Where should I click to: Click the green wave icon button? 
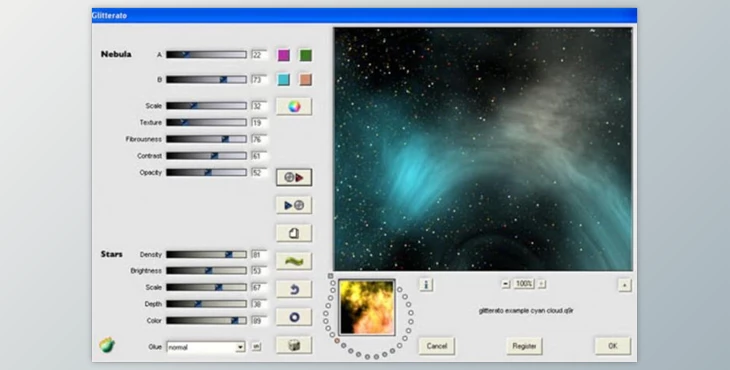pyautogui.click(x=294, y=262)
